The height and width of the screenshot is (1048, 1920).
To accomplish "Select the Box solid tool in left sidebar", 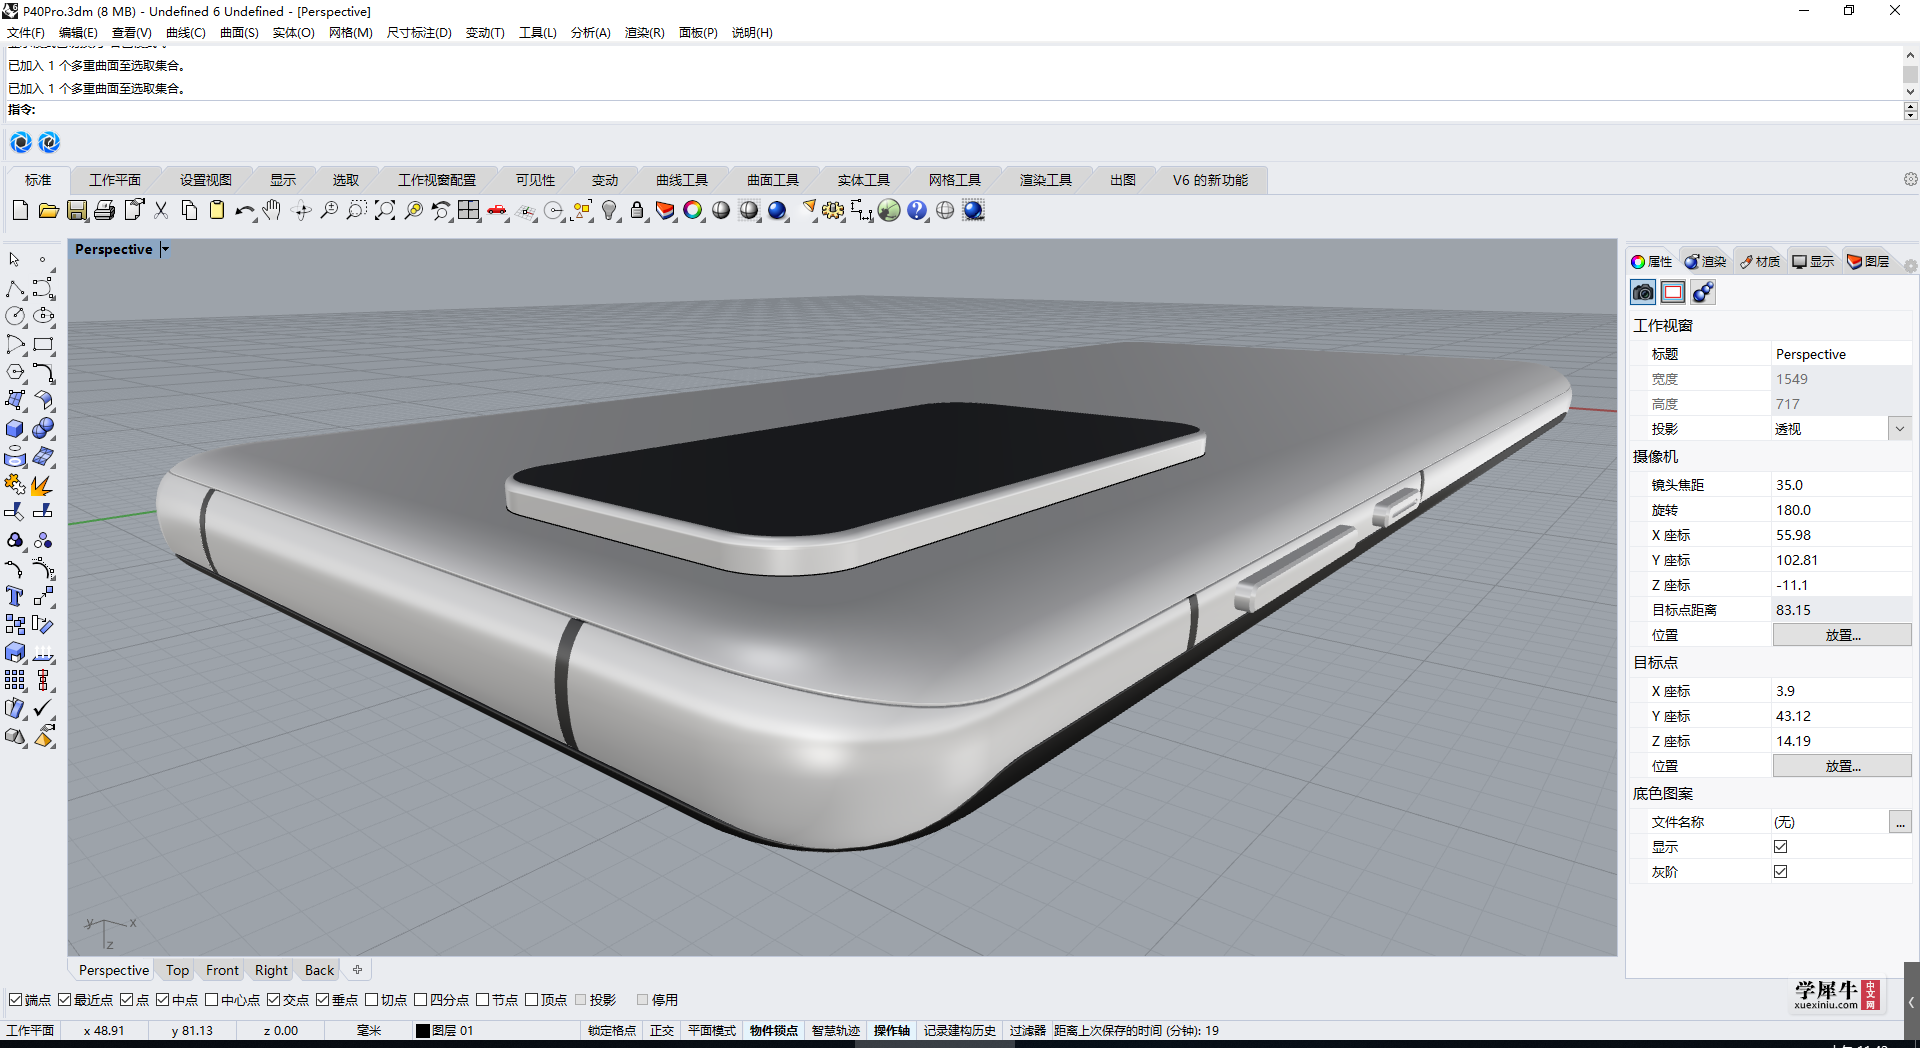I will [15, 429].
